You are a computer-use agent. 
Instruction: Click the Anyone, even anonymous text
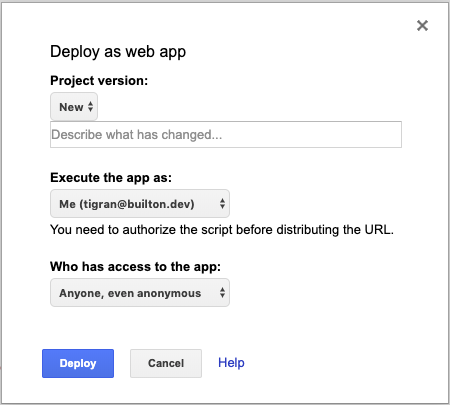[130, 293]
